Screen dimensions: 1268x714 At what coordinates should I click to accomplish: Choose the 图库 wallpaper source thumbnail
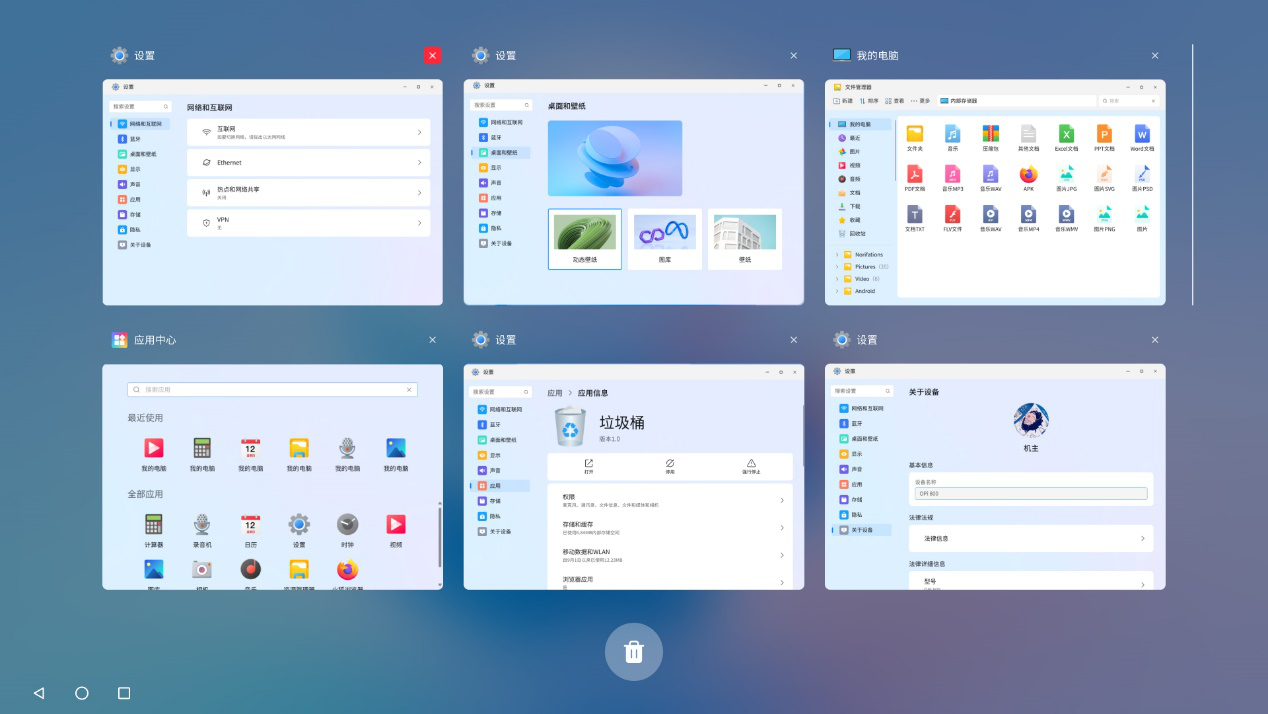[665, 239]
